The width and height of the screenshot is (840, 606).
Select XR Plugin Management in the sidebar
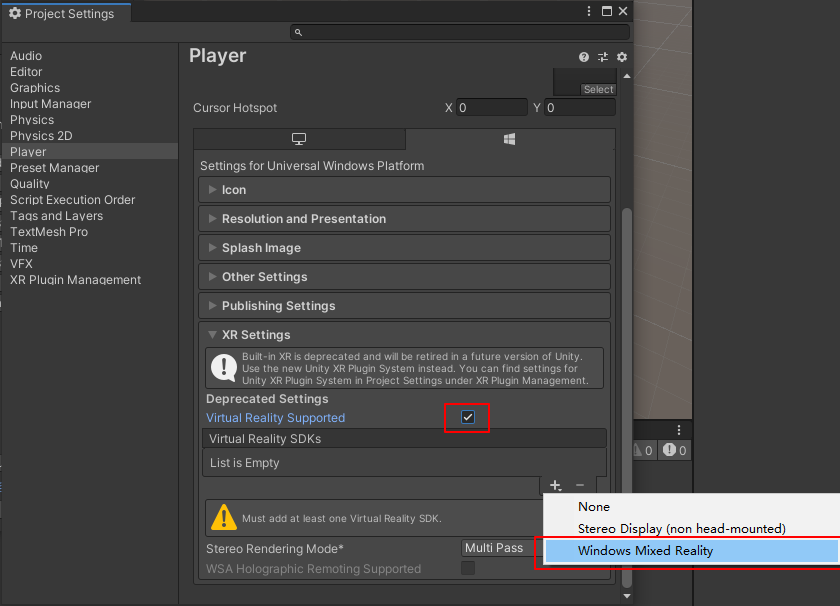pyautogui.click(x=74, y=279)
